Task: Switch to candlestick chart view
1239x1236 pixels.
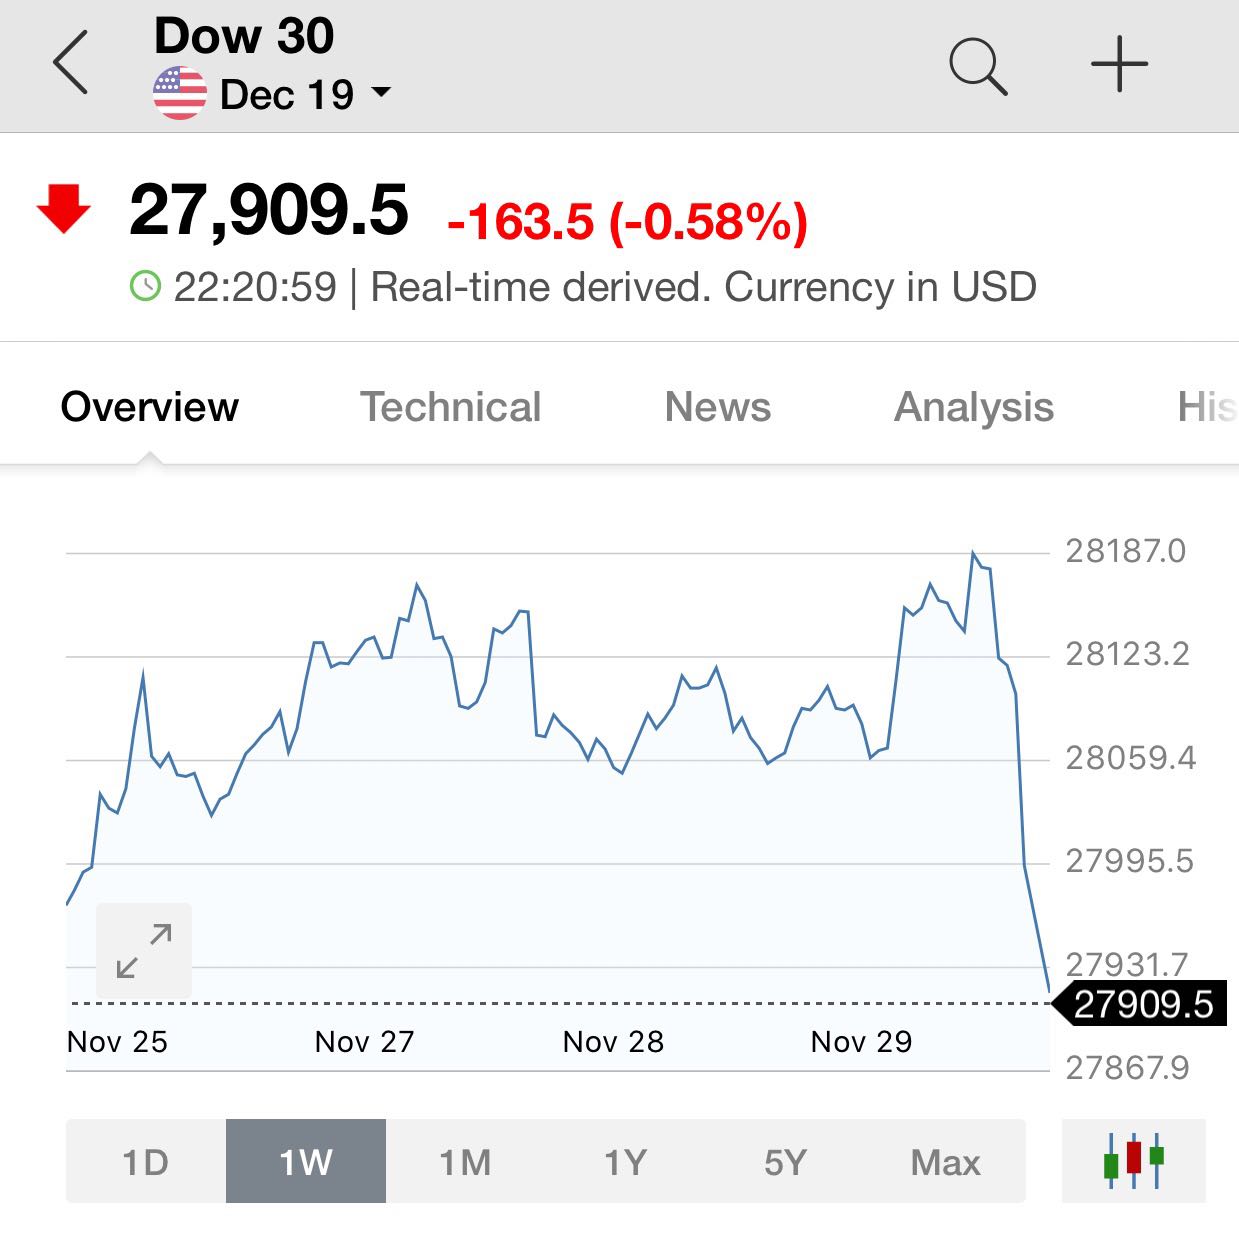Action: point(1133,1160)
